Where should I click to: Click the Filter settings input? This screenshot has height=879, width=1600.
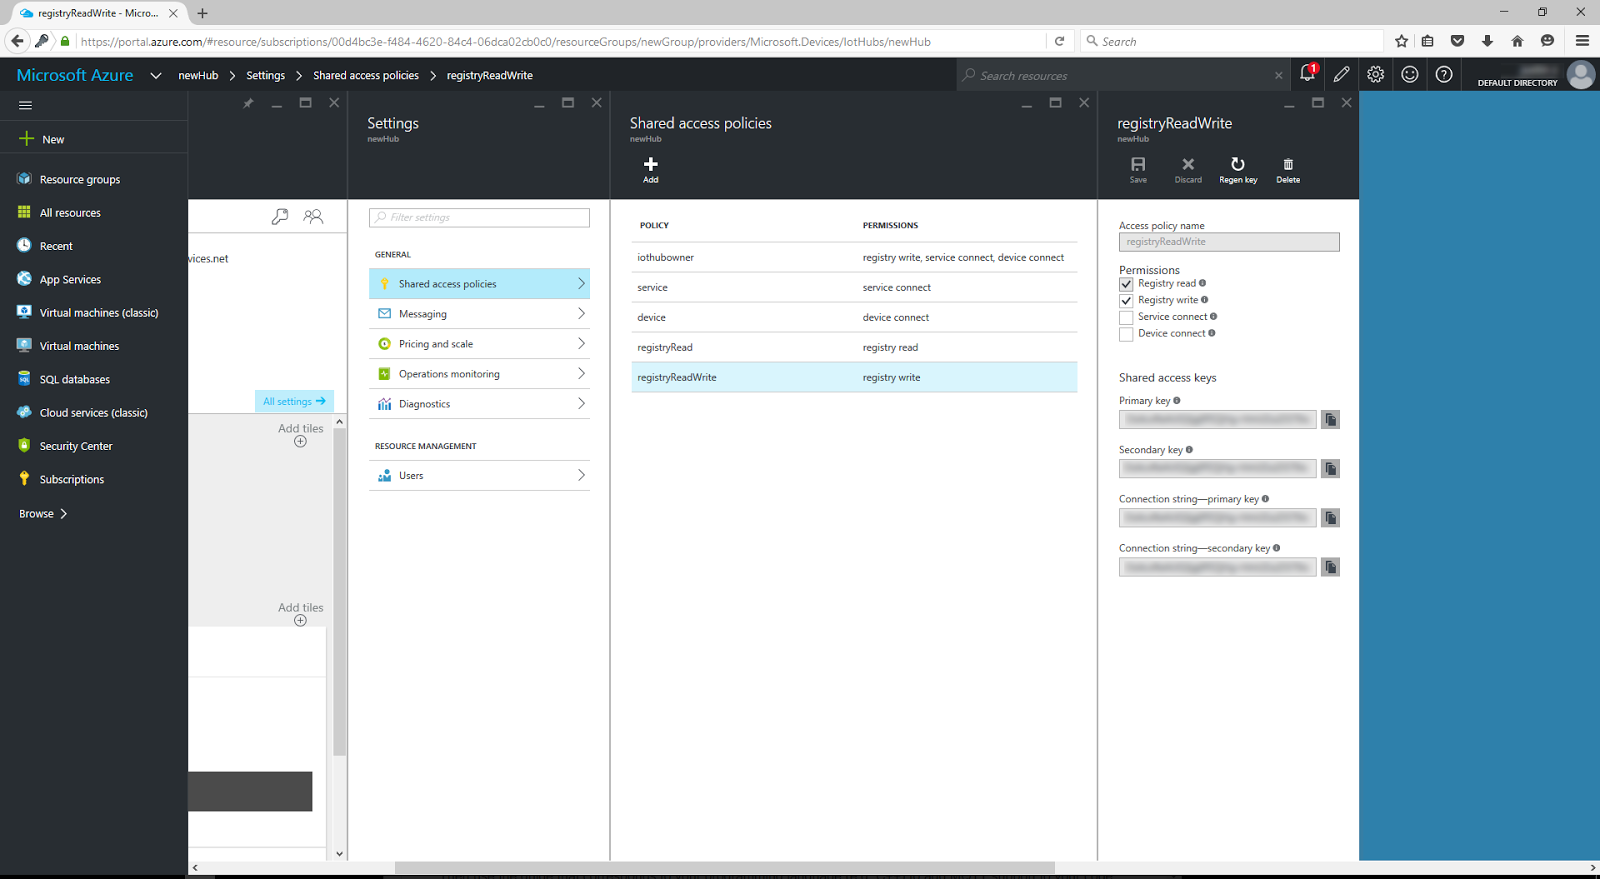tap(479, 217)
